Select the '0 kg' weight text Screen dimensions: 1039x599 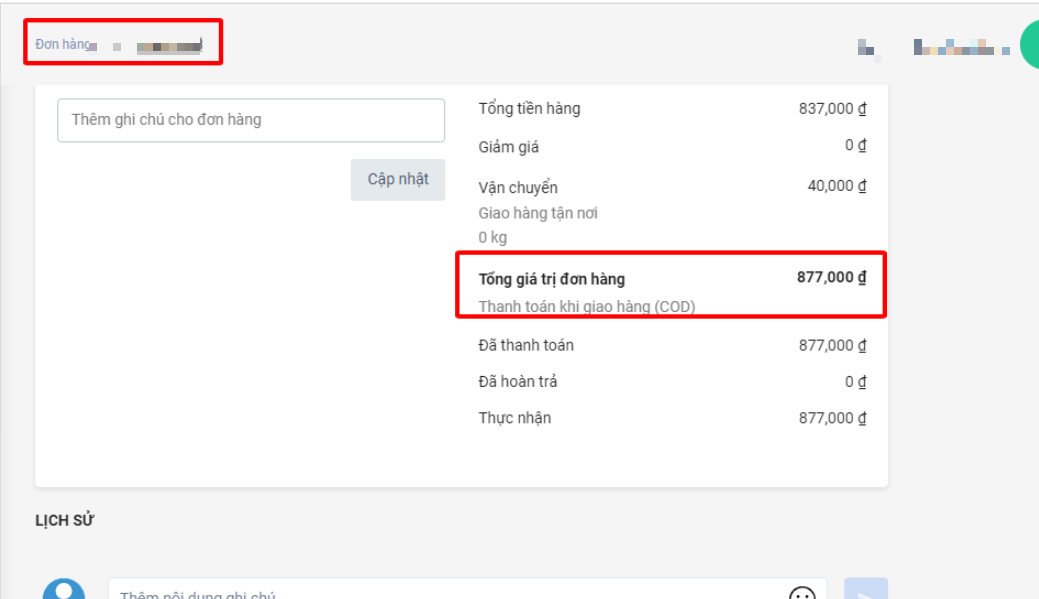[x=492, y=237]
